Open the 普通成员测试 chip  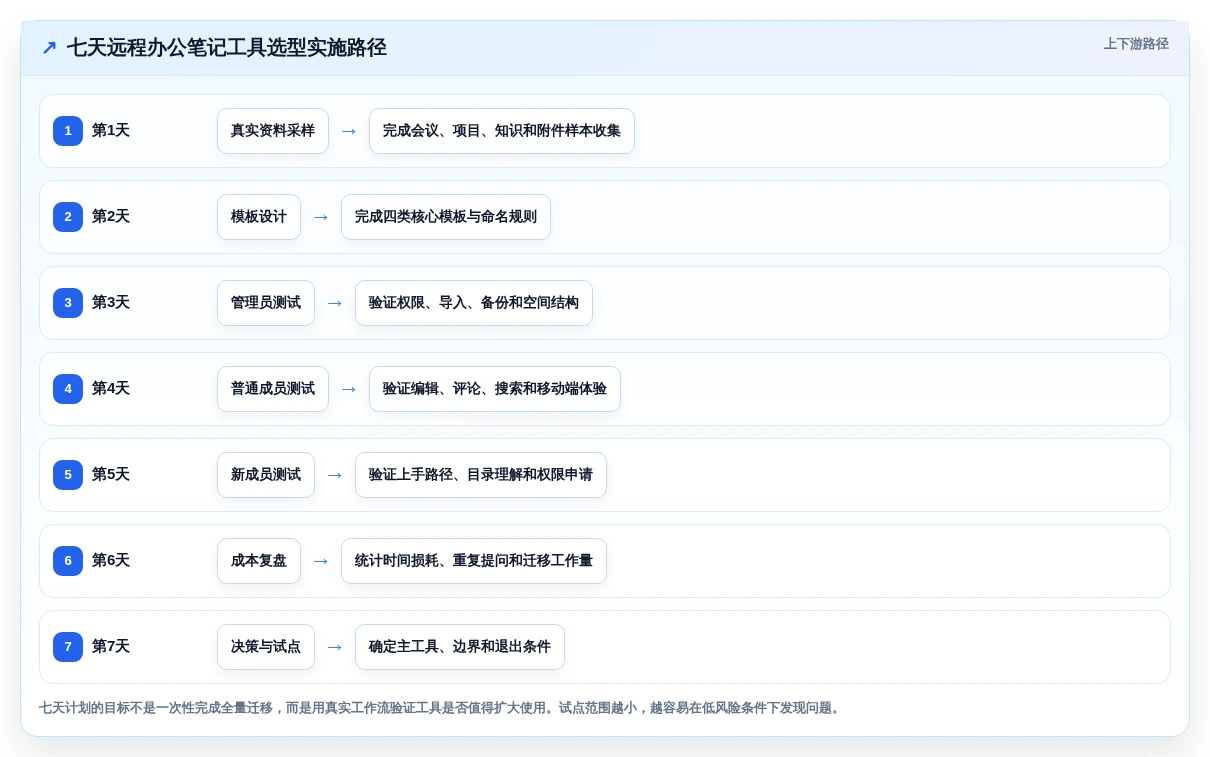click(x=273, y=389)
